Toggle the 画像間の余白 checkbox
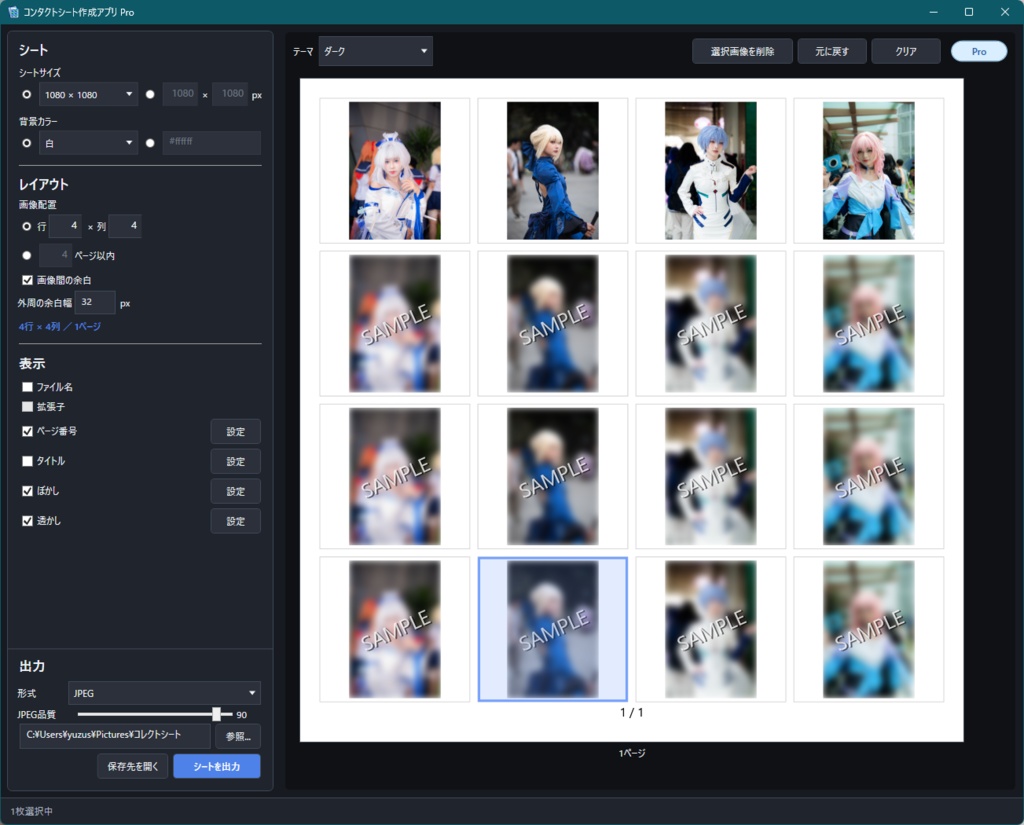The image size is (1024, 825). tap(27, 280)
